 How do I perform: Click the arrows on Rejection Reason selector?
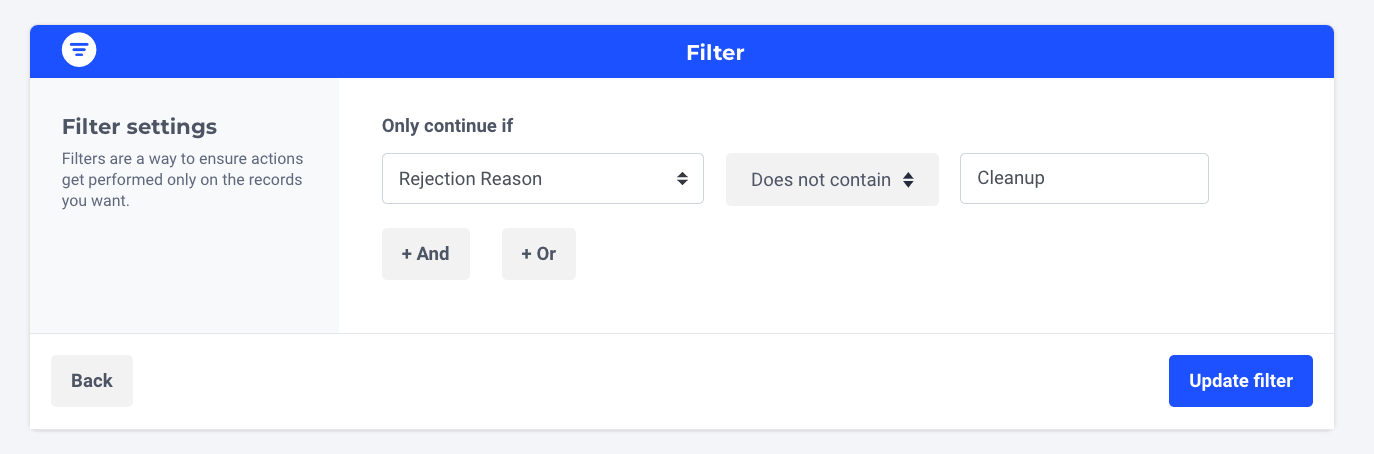pyautogui.click(x=682, y=179)
